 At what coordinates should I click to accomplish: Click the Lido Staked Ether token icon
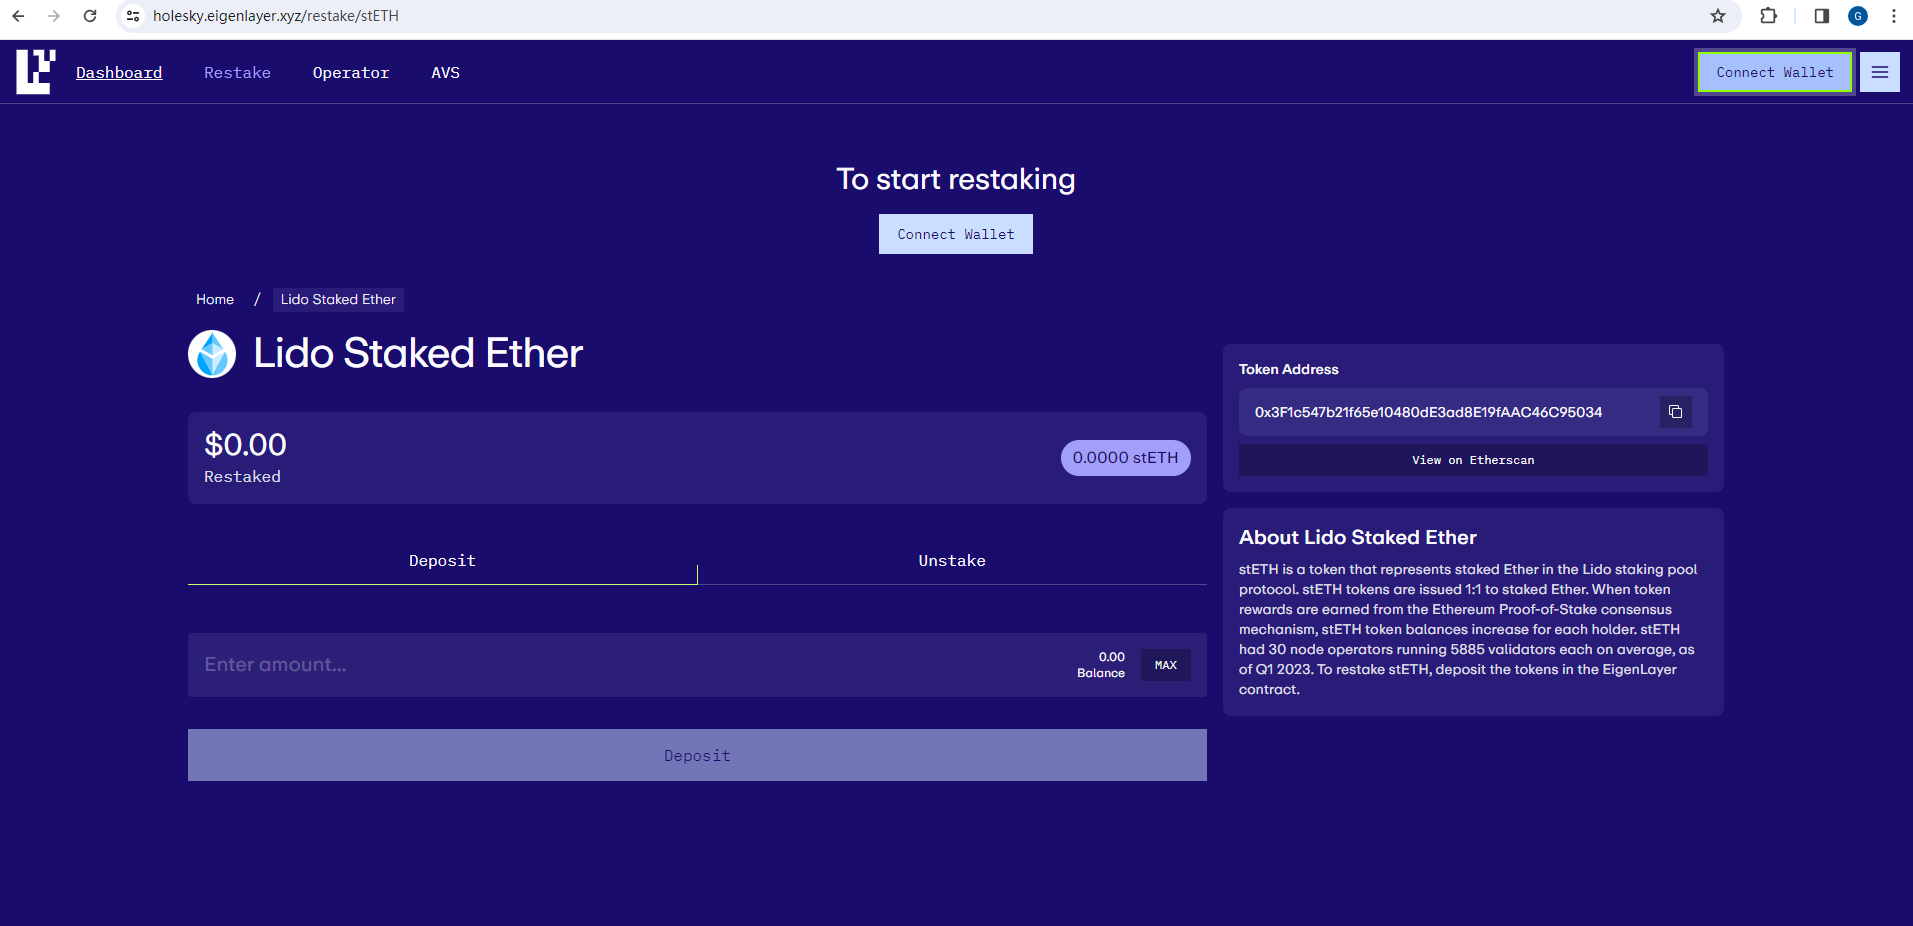pyautogui.click(x=212, y=354)
